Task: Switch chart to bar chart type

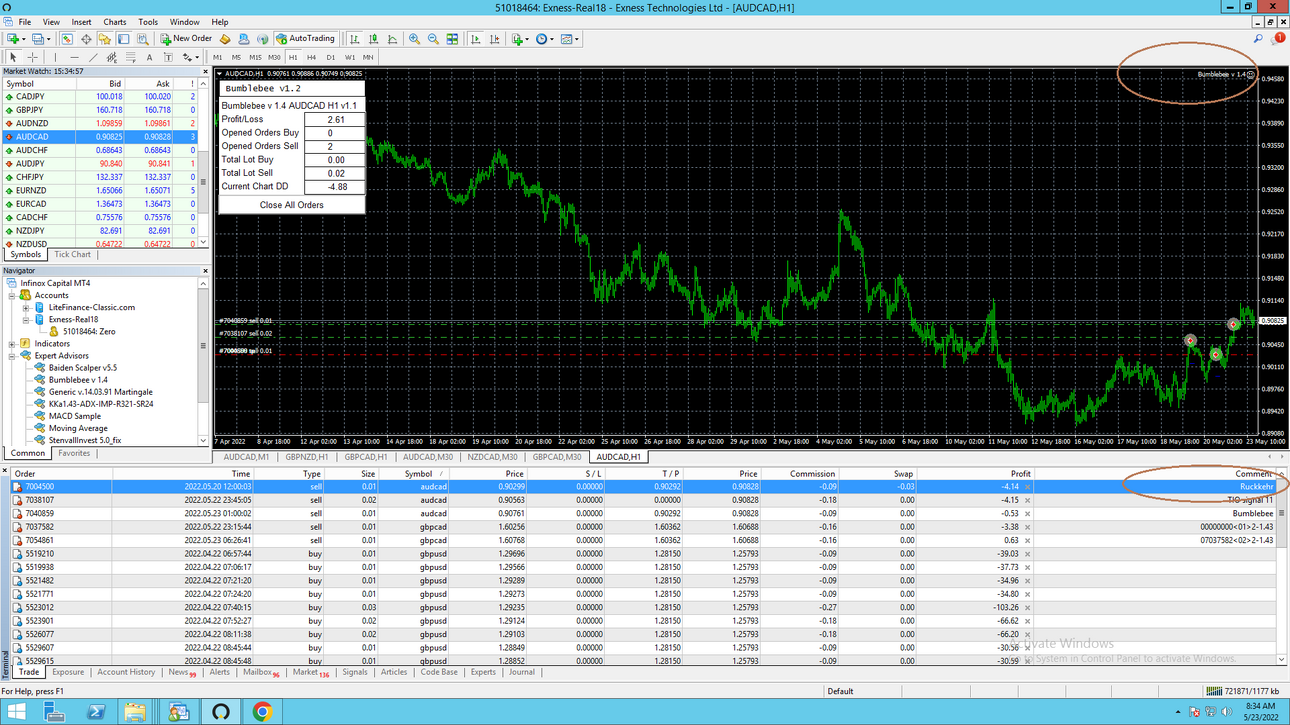Action: click(x=354, y=39)
